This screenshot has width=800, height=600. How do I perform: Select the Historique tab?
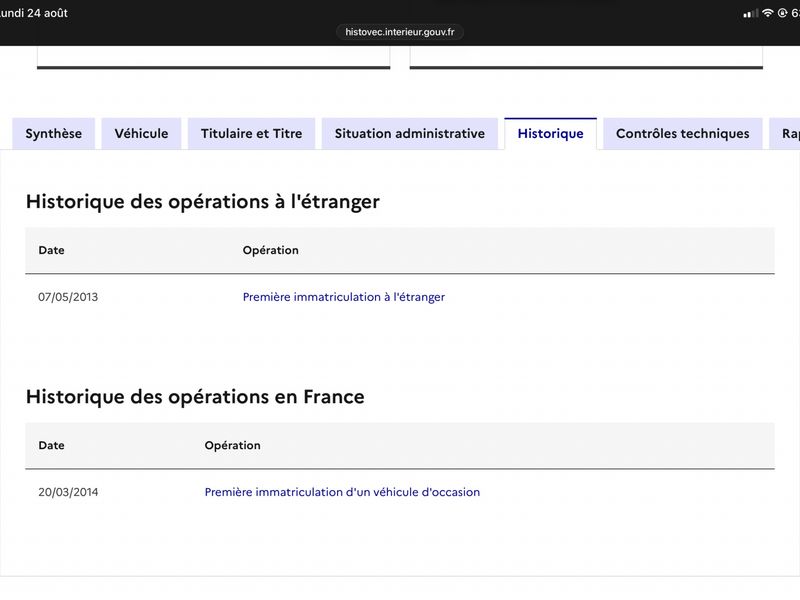[551, 134]
